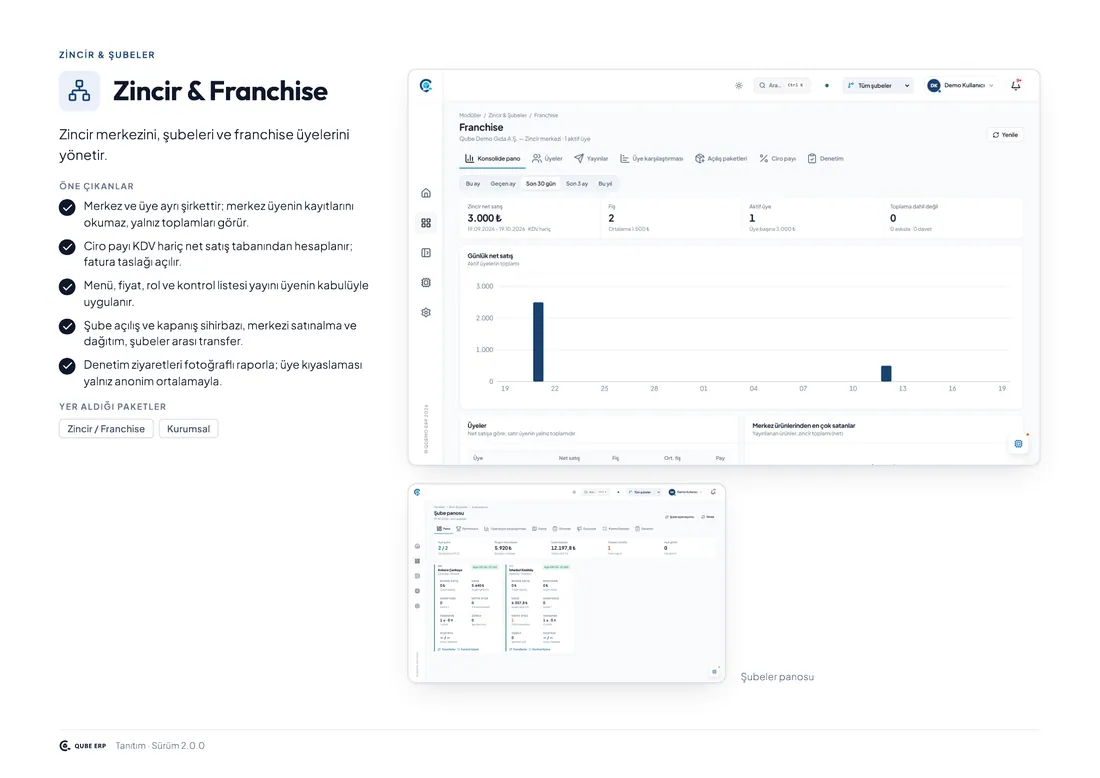This screenshot has width=1100, height=778.
Task: Click the Ara search field in Franchise window
Action: point(782,86)
